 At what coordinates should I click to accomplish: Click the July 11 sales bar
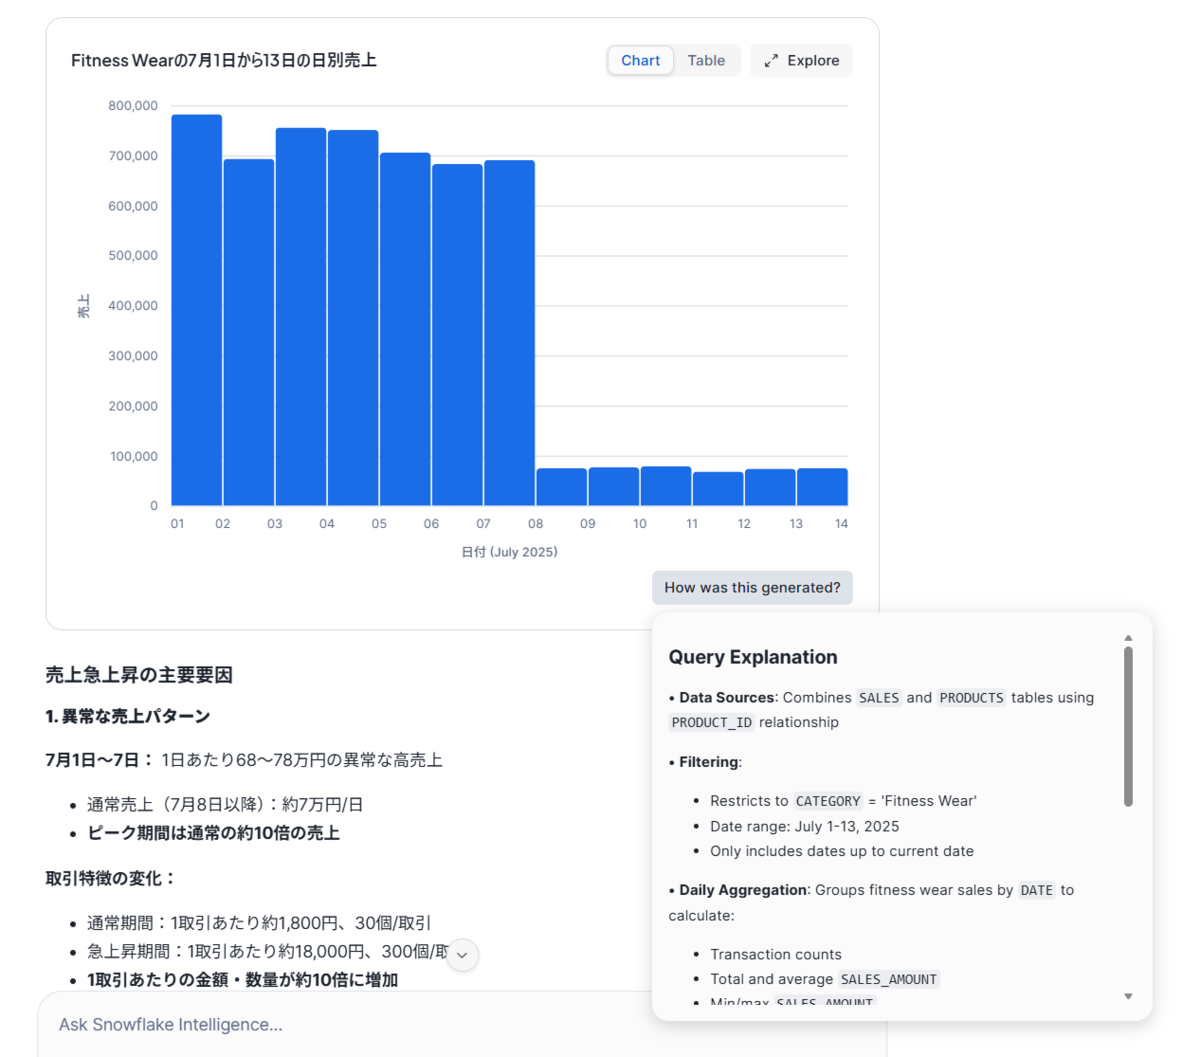tap(718, 489)
